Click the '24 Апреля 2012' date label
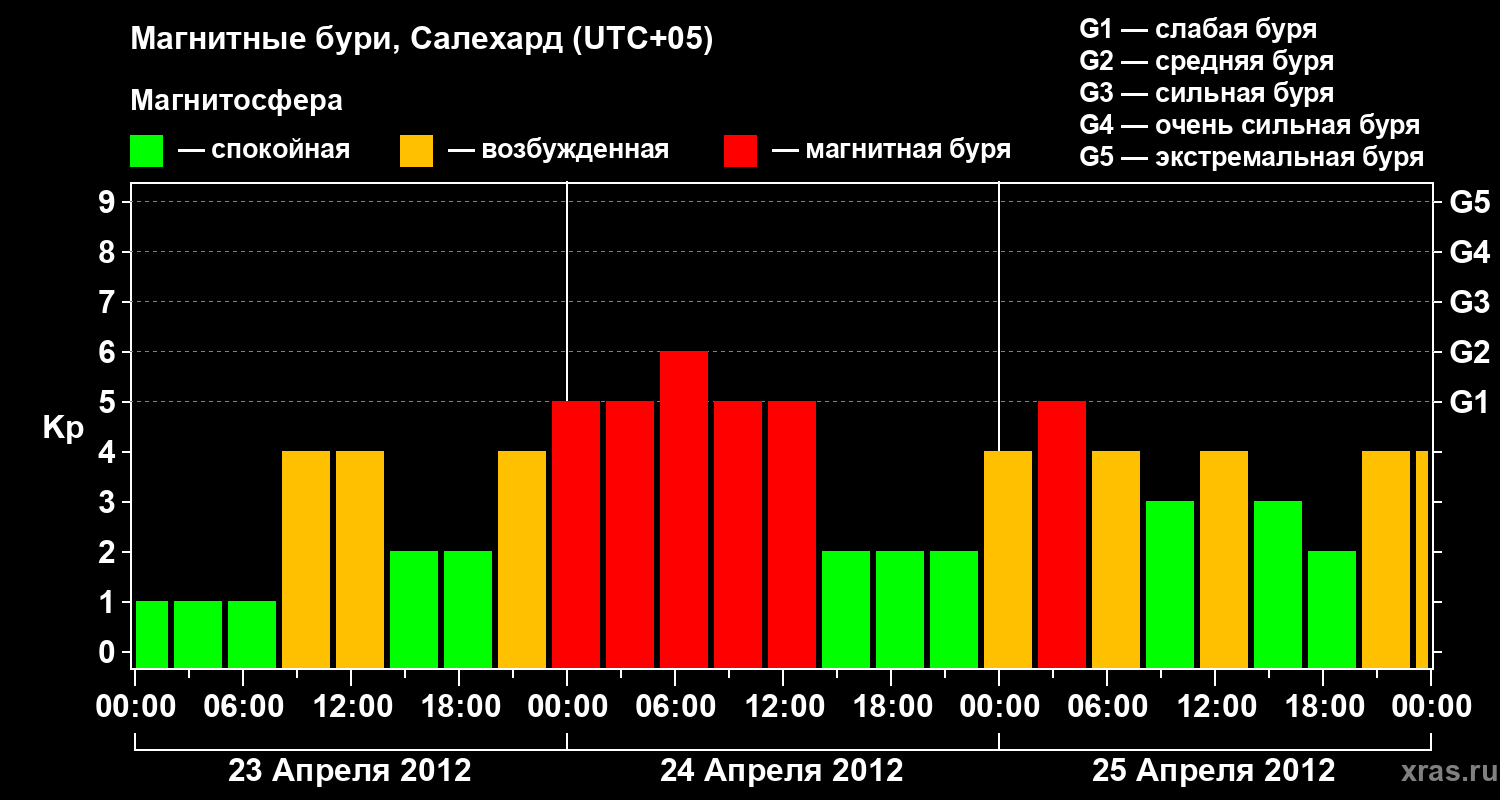Screen dimensions: 1500x800 click(782, 771)
